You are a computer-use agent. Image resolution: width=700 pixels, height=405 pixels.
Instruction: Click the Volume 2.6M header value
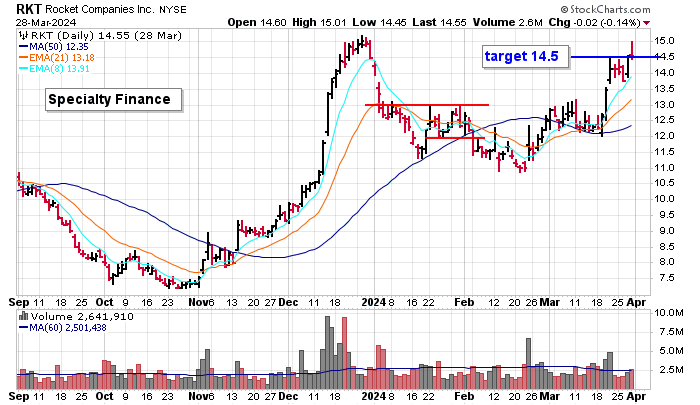point(508,22)
